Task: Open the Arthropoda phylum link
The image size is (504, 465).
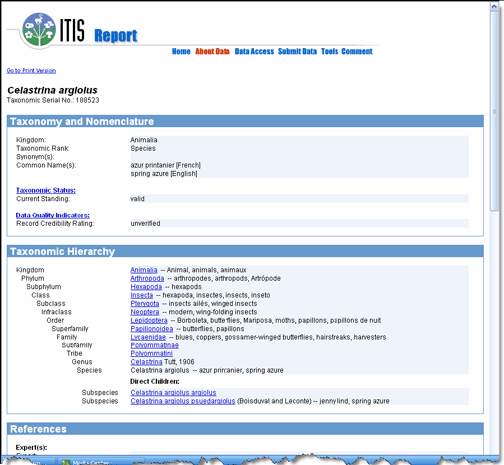Action: click(147, 278)
